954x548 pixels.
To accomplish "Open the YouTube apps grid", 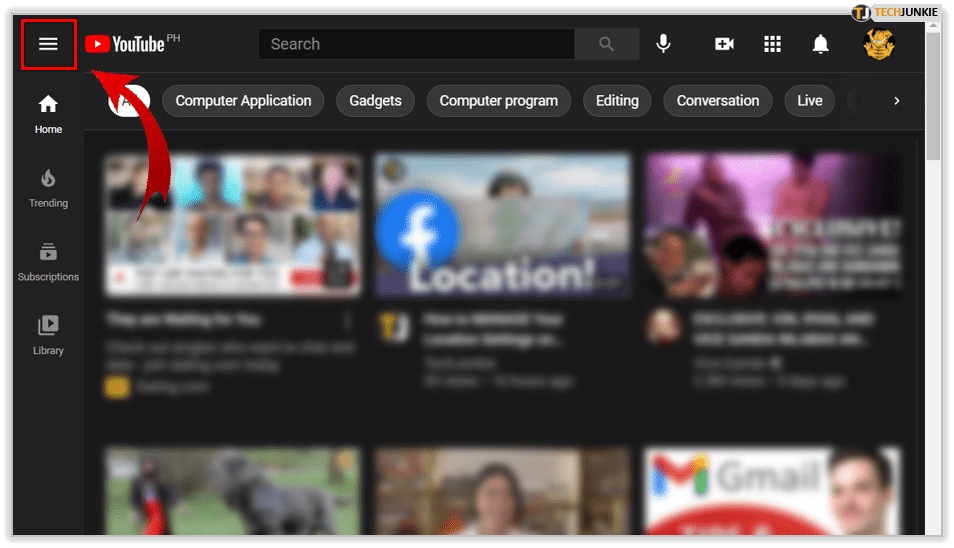I will click(x=772, y=44).
